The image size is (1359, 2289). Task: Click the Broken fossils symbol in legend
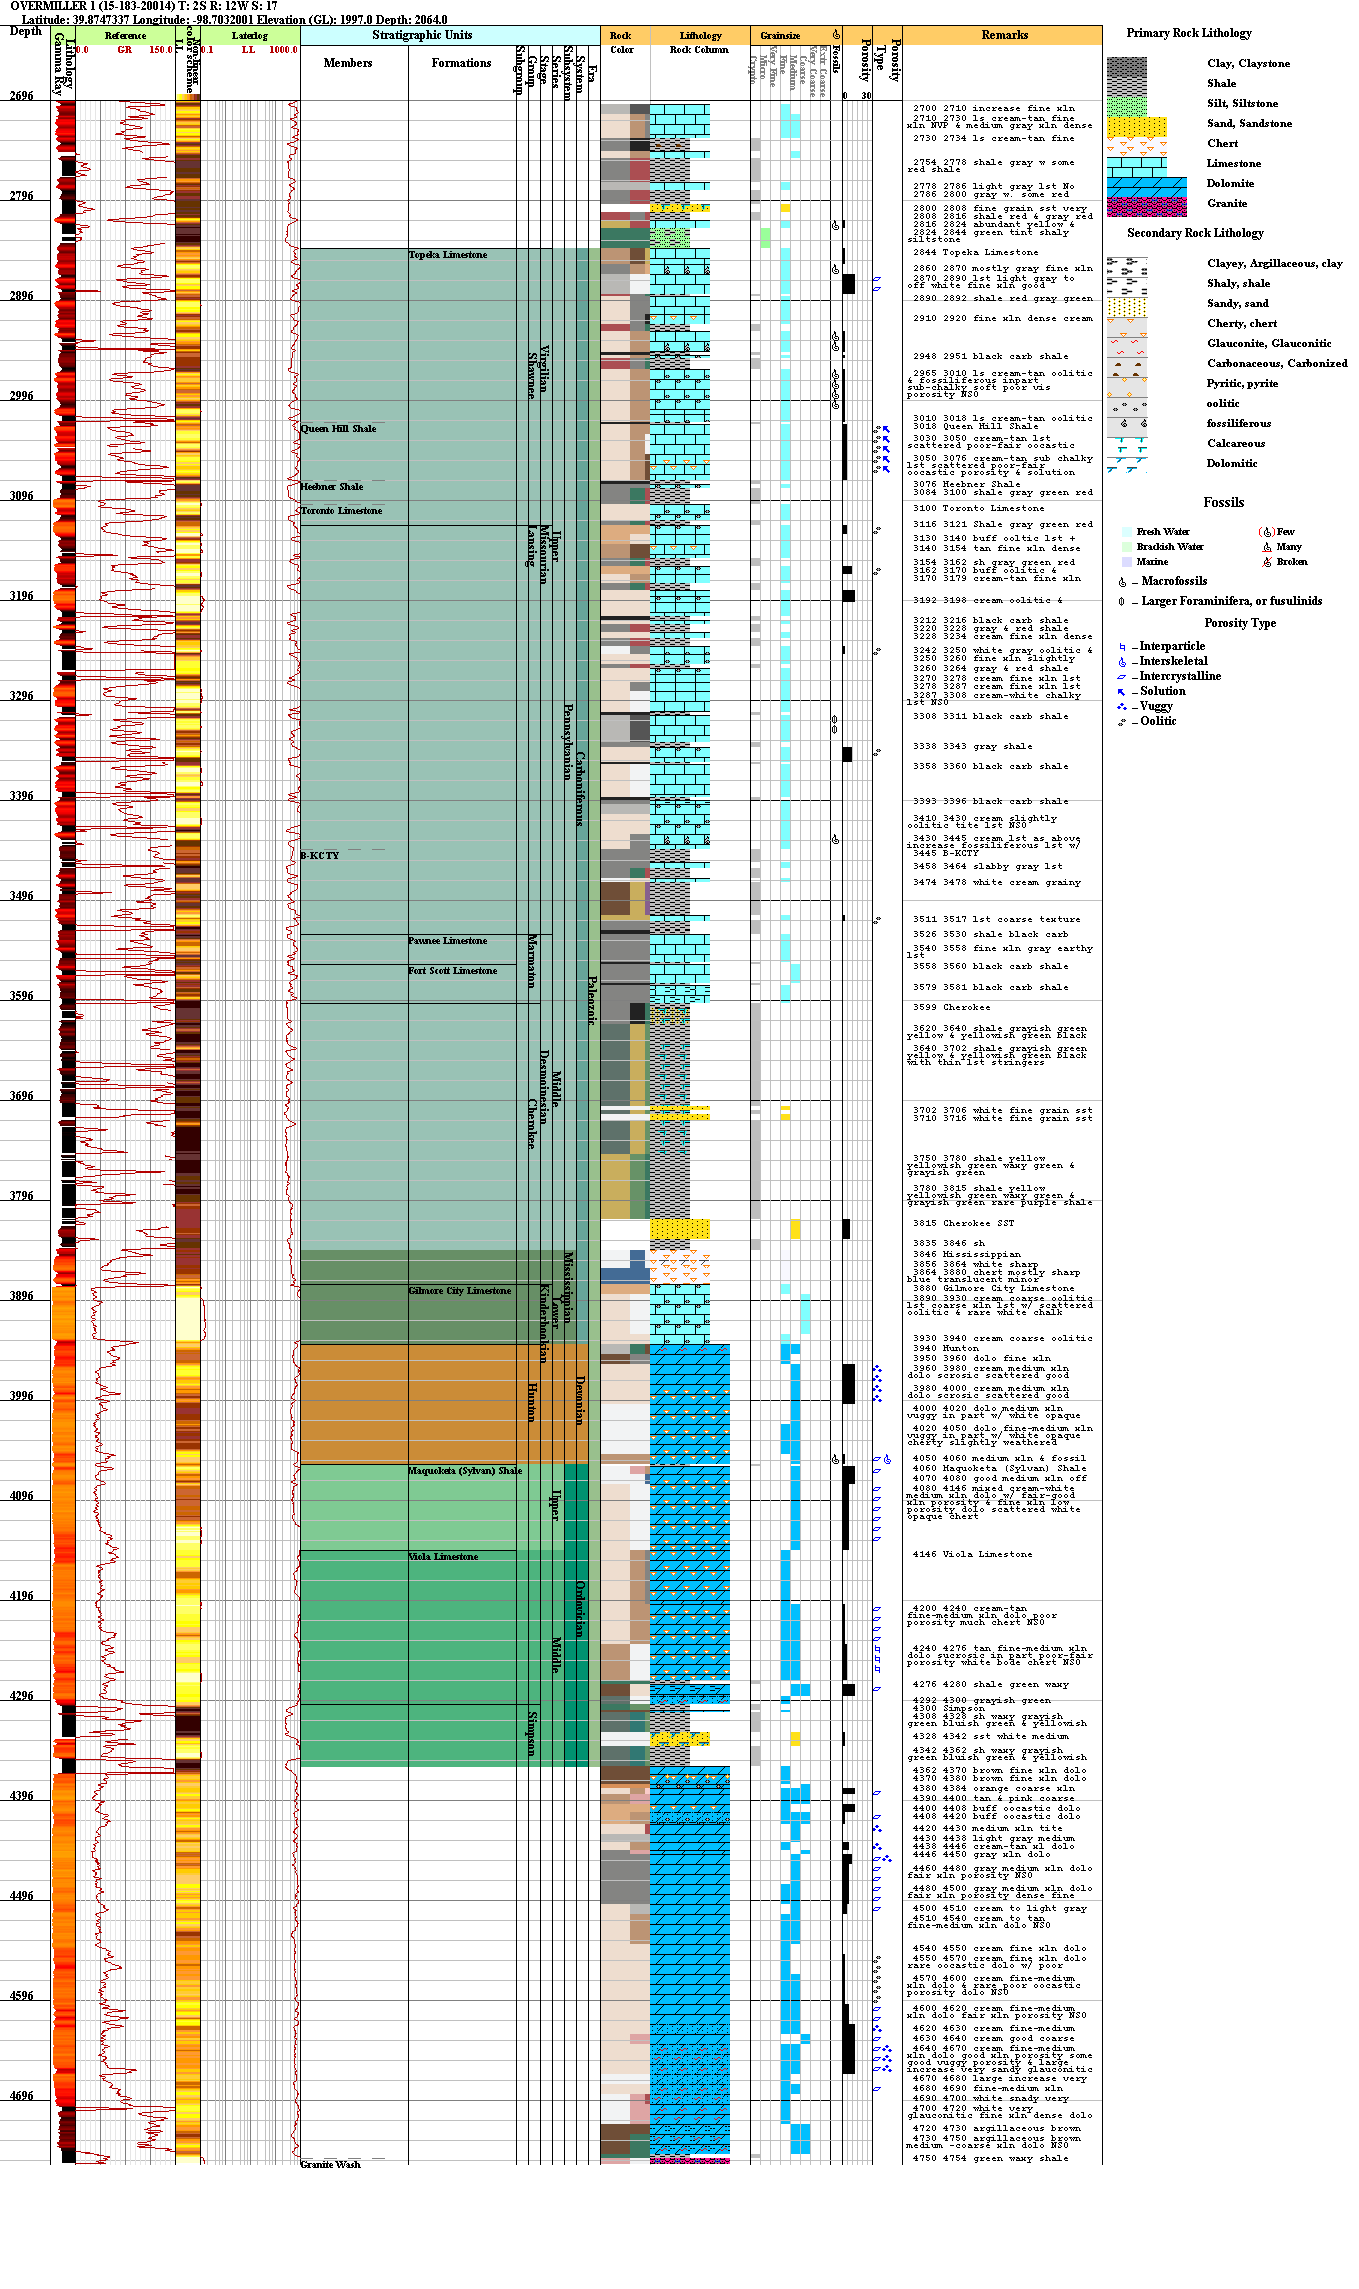click(1267, 562)
